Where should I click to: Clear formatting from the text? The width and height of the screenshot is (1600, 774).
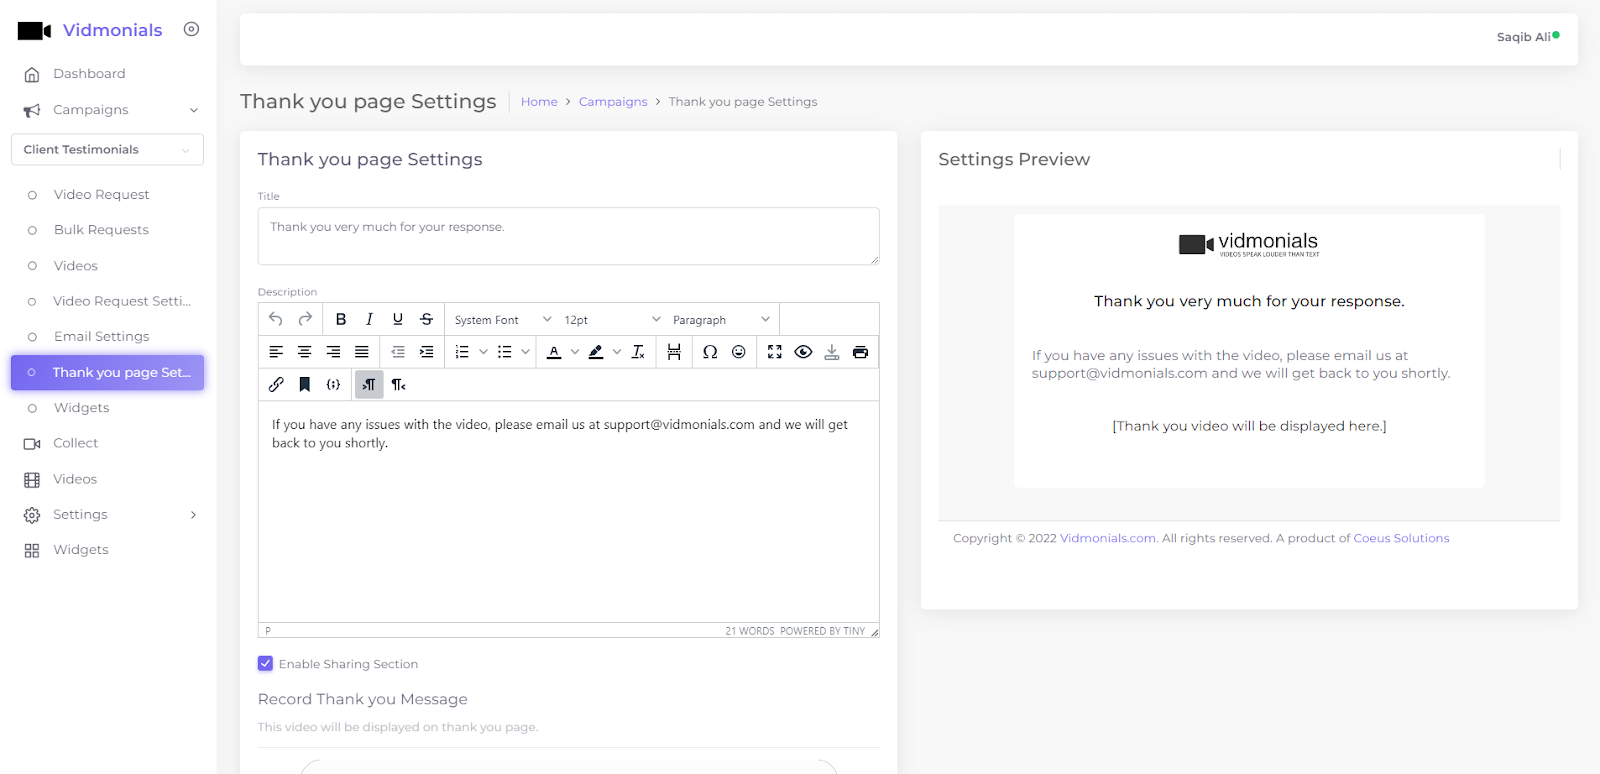tap(638, 352)
